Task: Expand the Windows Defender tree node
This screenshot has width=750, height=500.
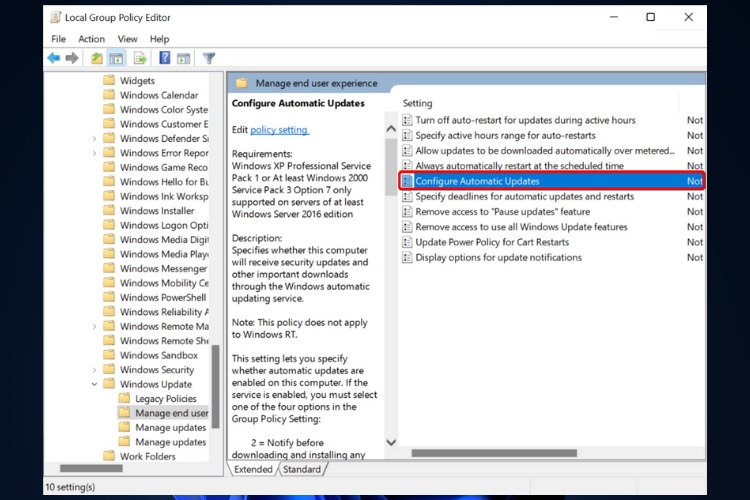Action: click(x=95, y=138)
